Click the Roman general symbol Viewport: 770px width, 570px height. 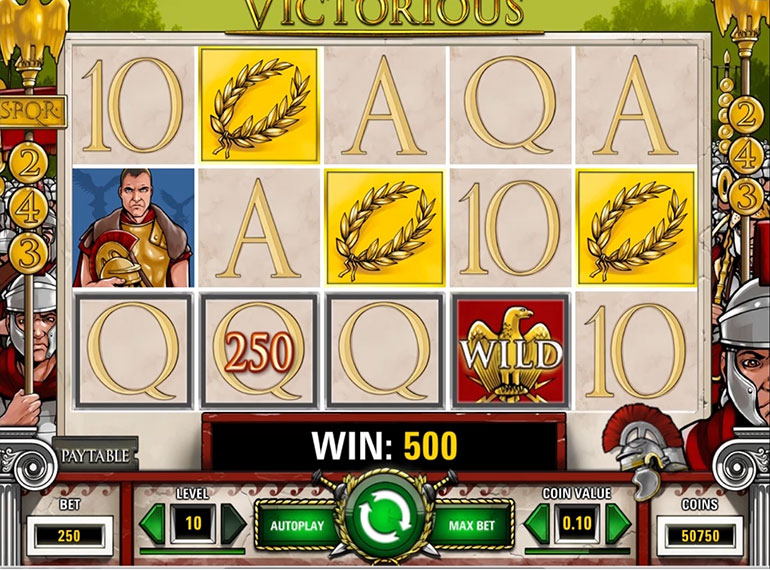point(134,228)
